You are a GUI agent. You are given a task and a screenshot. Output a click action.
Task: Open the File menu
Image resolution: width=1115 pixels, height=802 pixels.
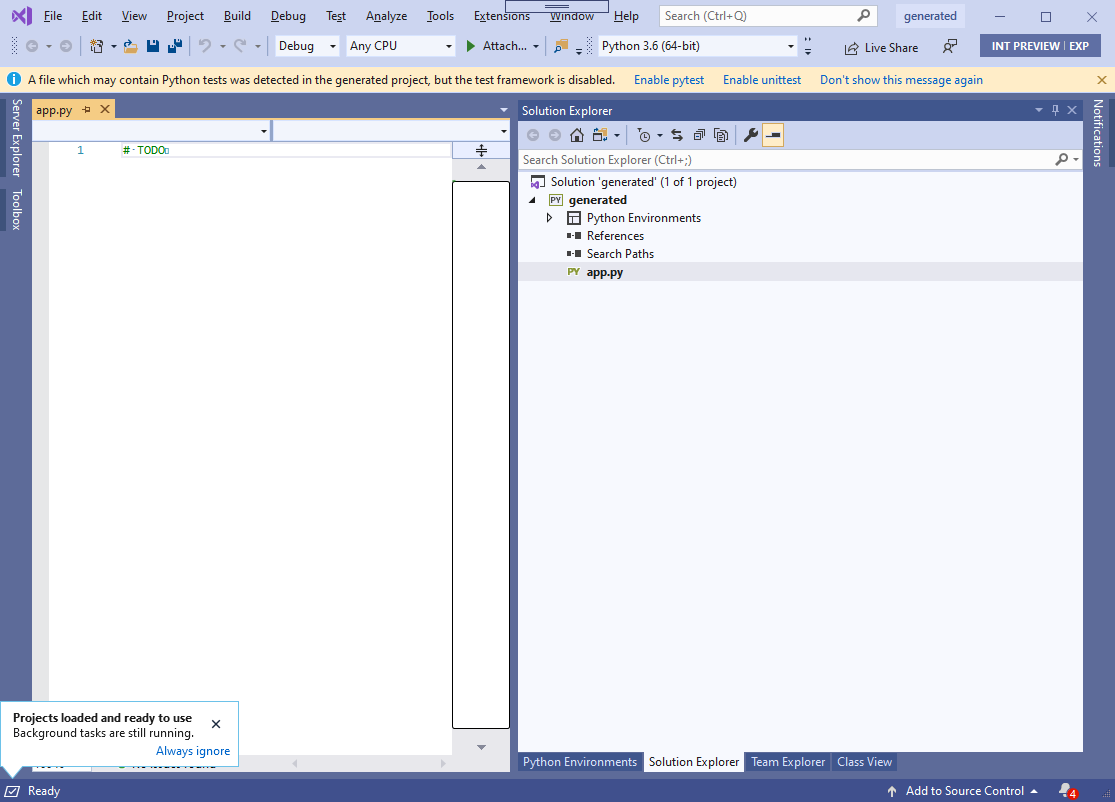(x=53, y=16)
